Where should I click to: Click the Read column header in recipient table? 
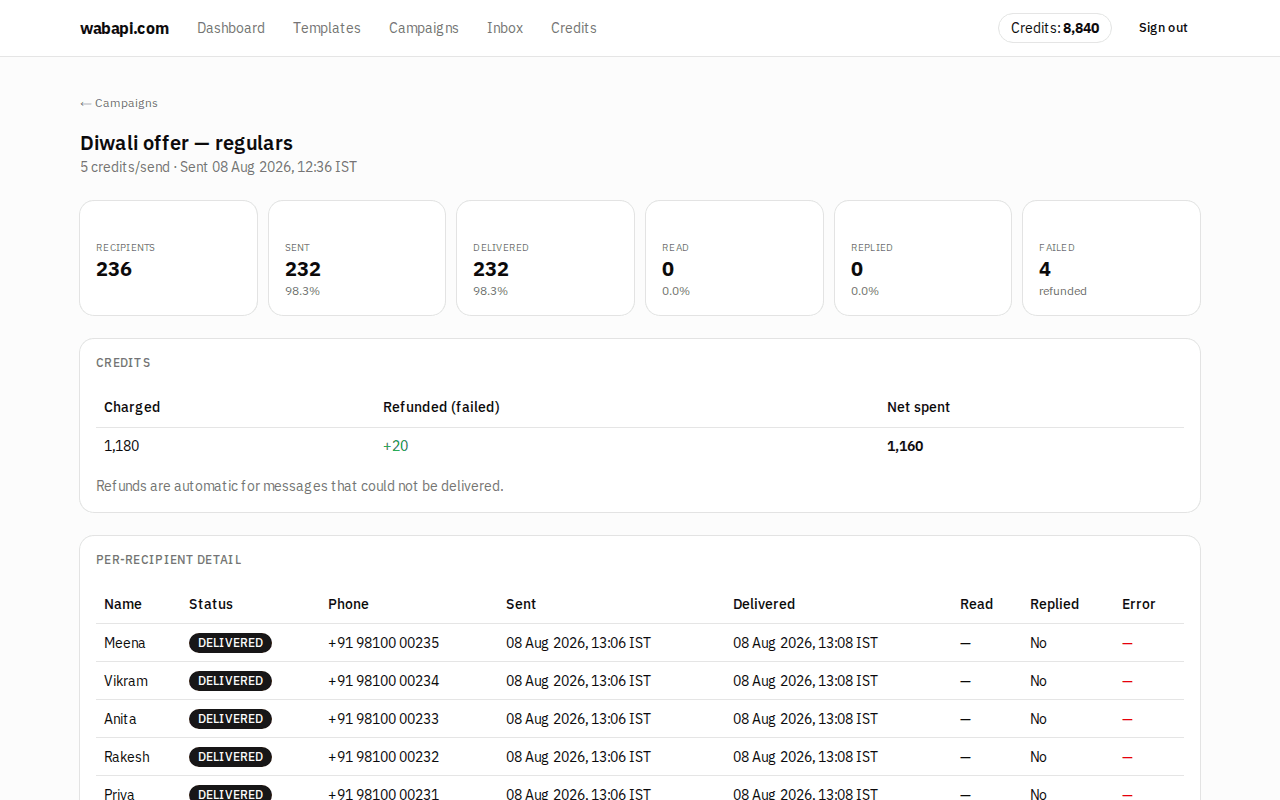[976, 604]
